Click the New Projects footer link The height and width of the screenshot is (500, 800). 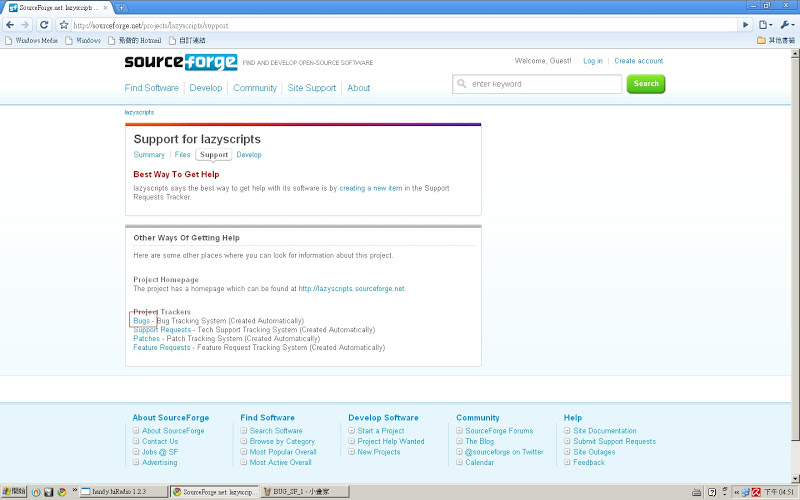coord(379,452)
